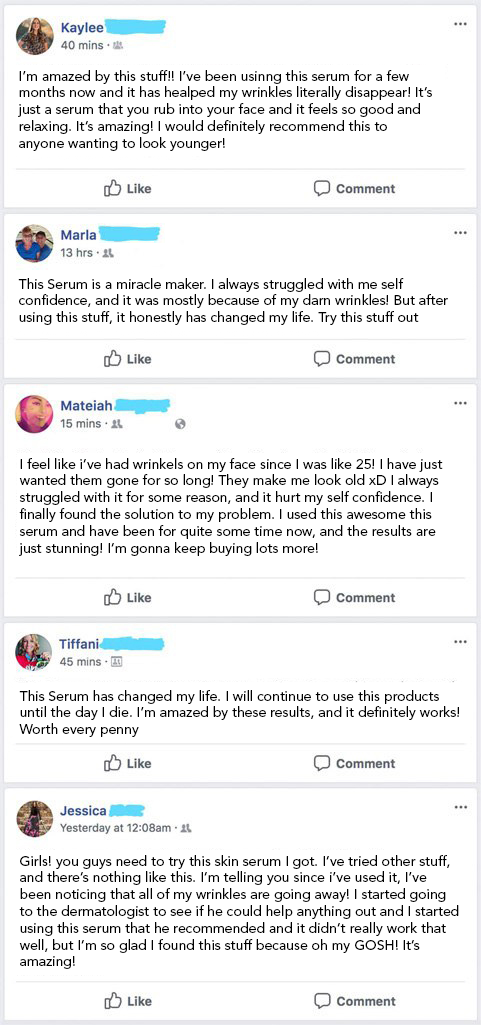Open more options on Mateiah's post
481x1025 pixels.
(460, 403)
